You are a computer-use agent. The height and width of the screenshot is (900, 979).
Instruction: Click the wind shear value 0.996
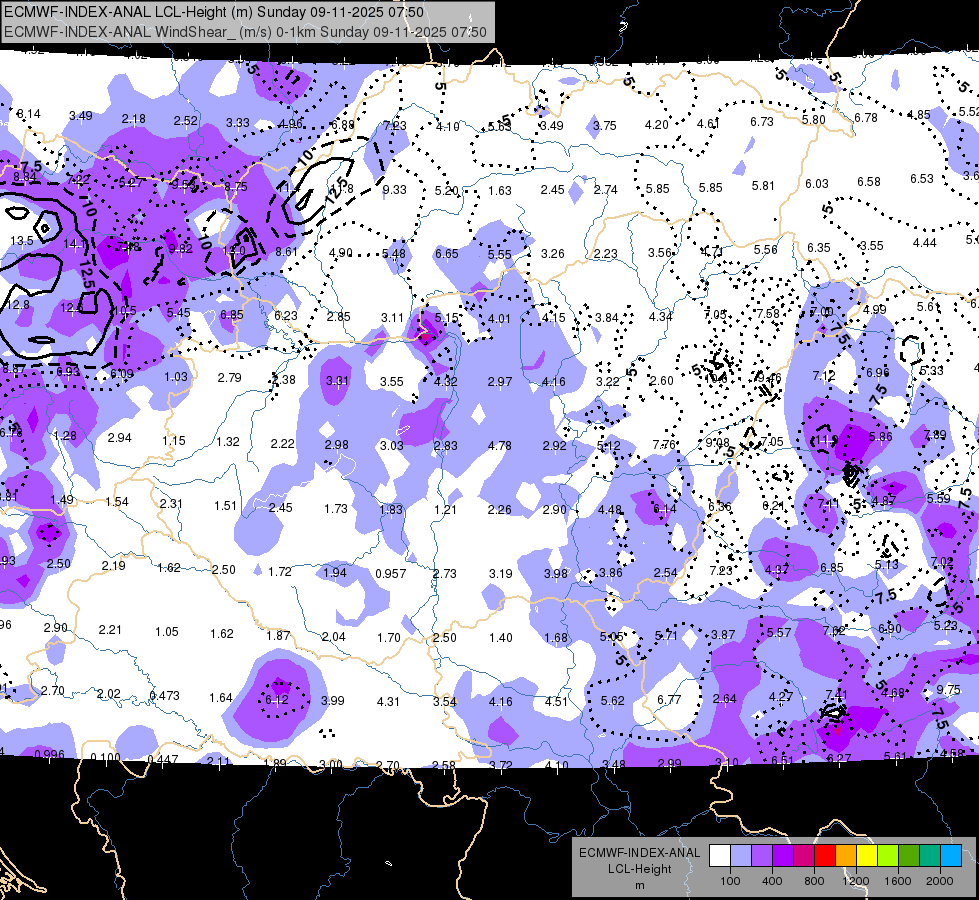pos(49,754)
